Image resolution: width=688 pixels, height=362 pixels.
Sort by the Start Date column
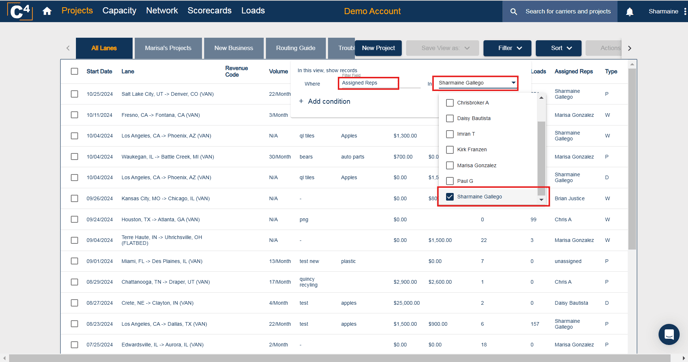pos(99,71)
